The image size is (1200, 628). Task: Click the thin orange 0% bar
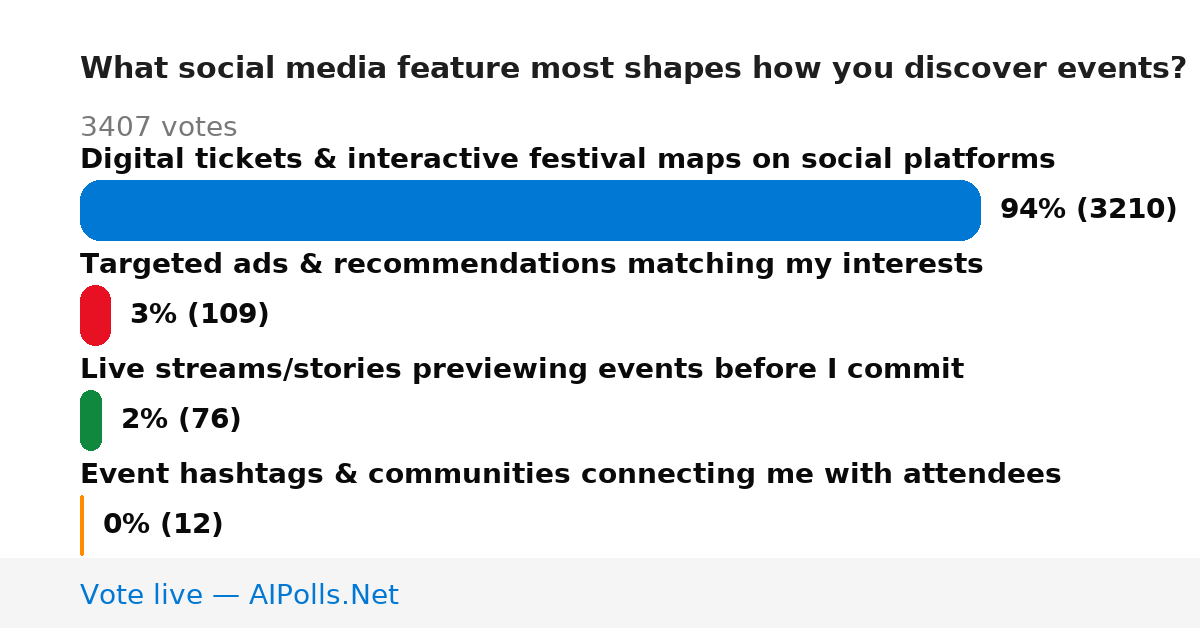(82, 525)
